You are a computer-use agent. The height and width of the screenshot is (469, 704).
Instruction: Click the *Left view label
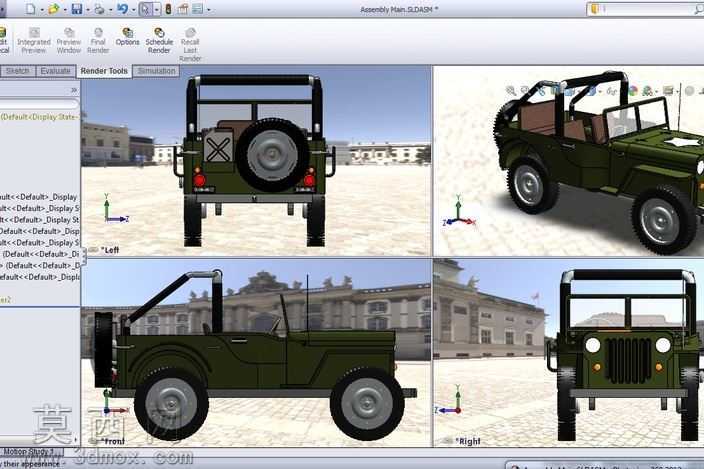(x=110, y=250)
